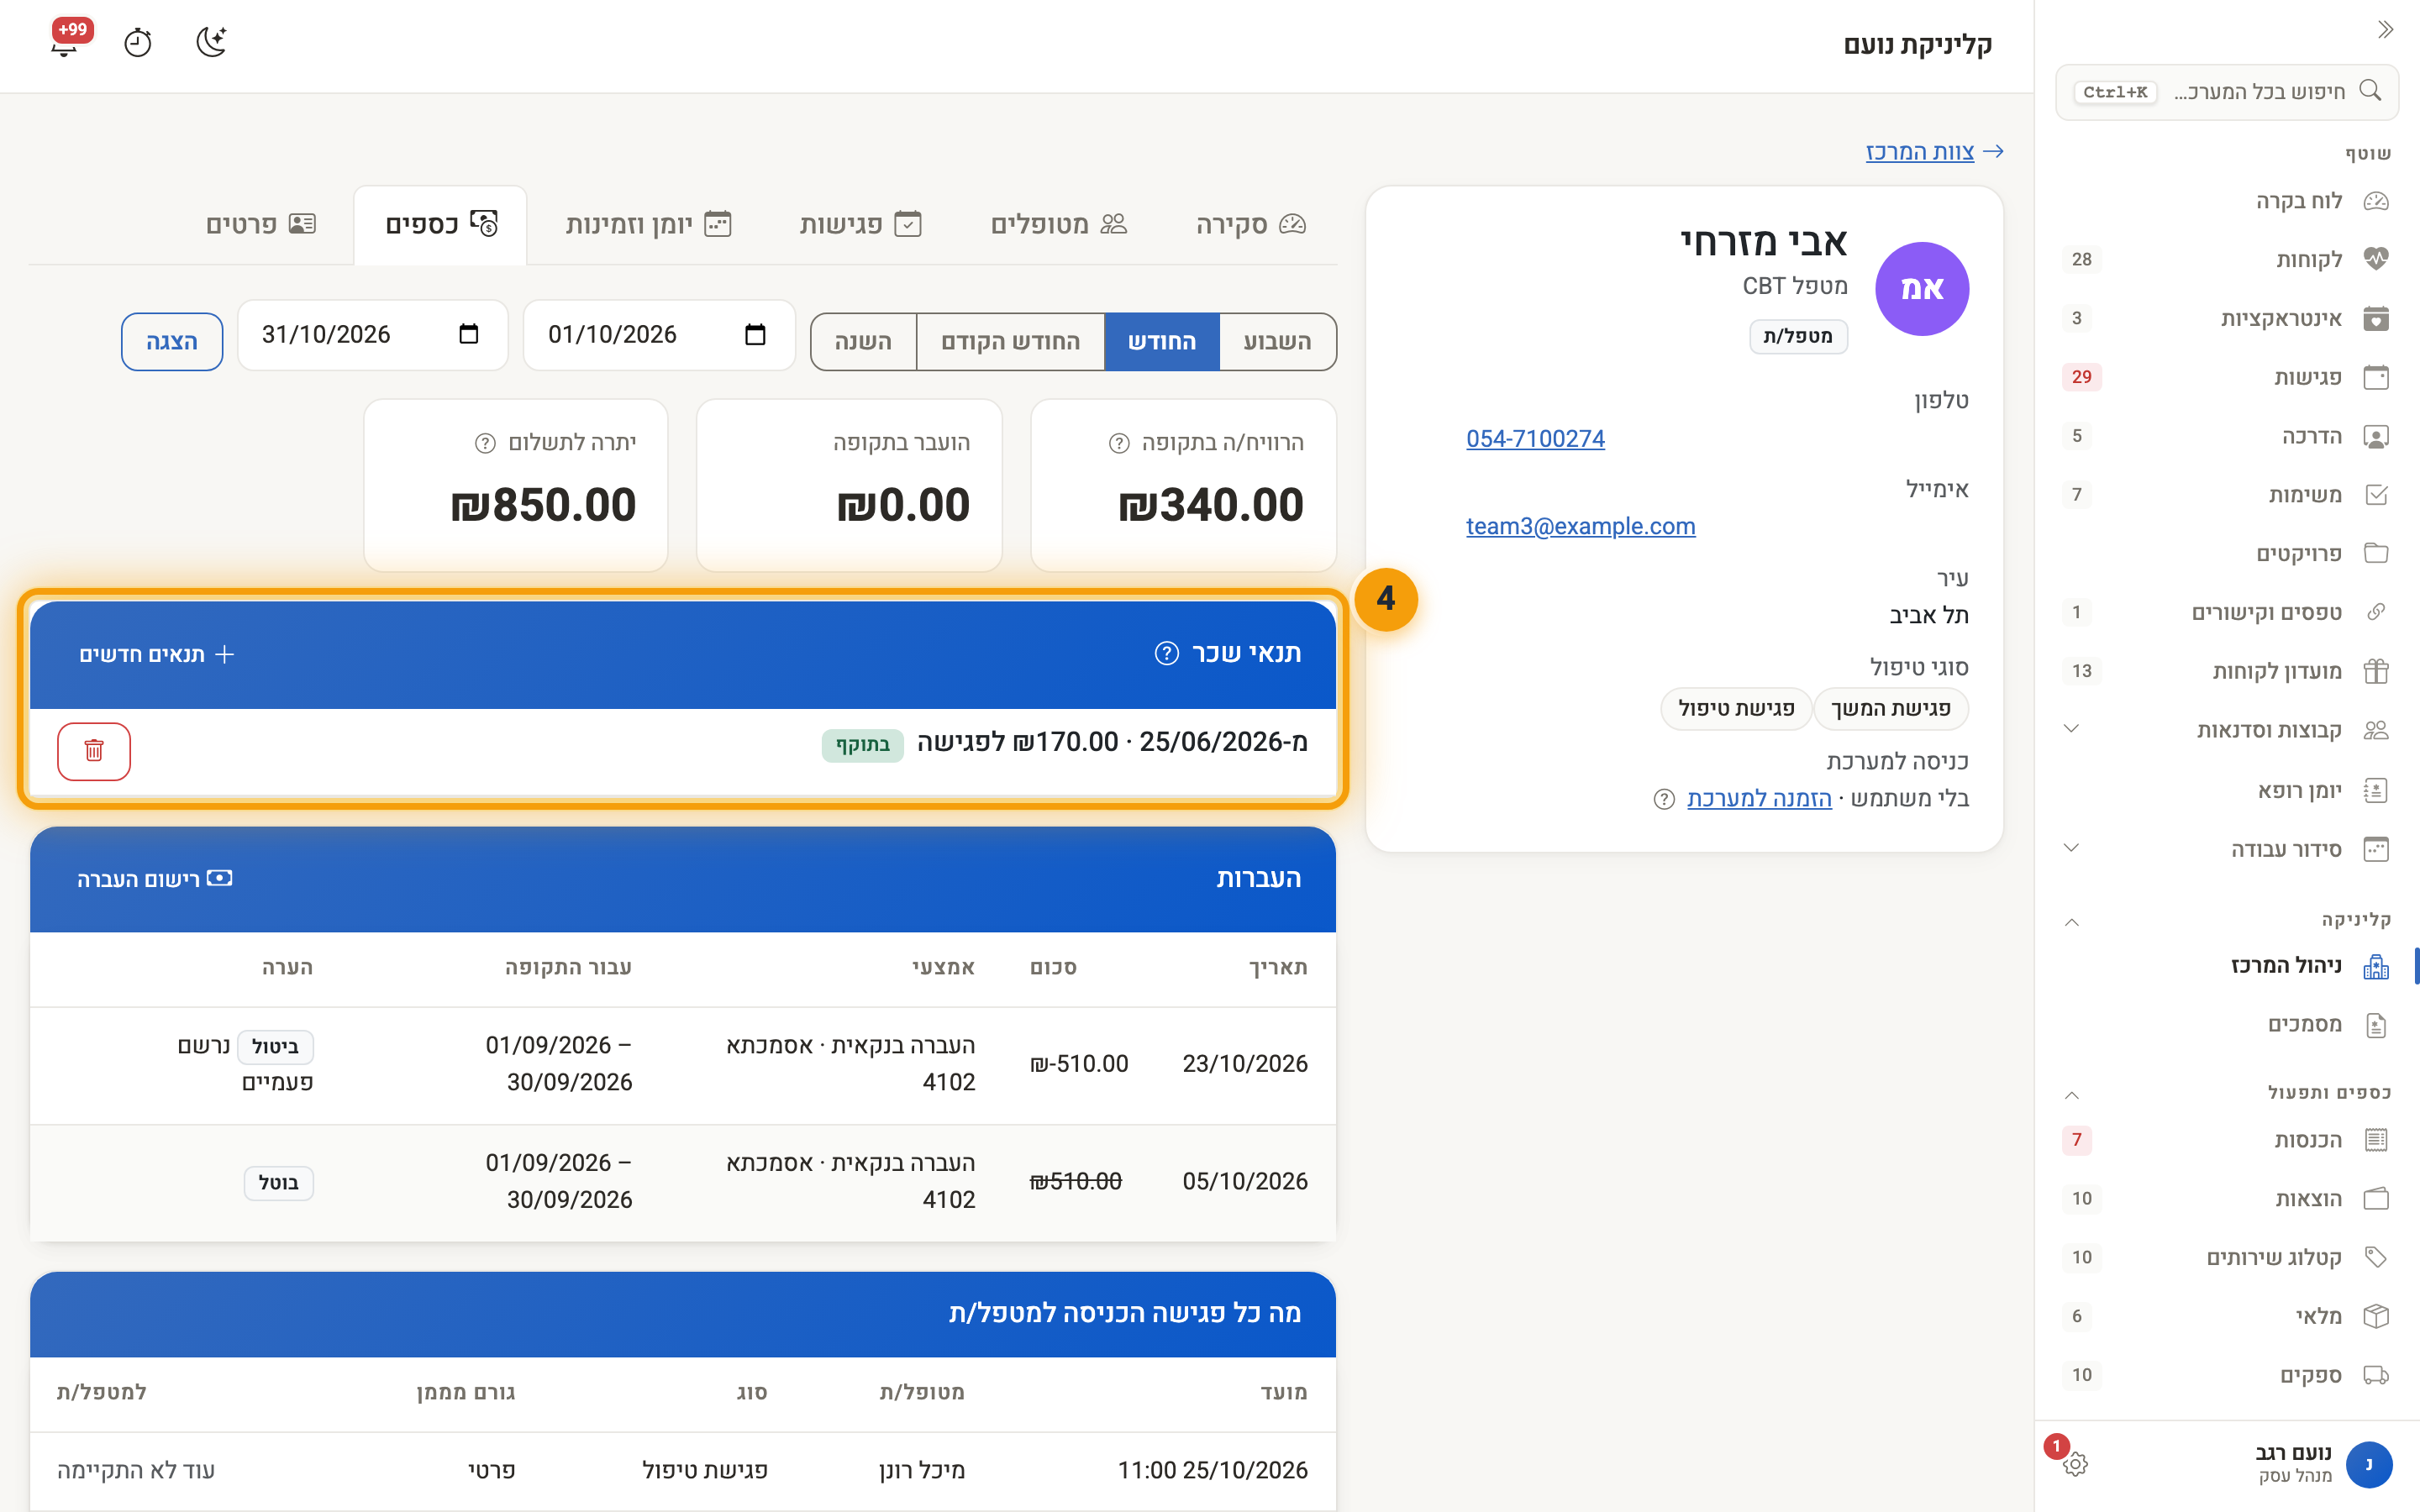
Task: Open the timer stopwatch icon
Action: tap(138, 43)
